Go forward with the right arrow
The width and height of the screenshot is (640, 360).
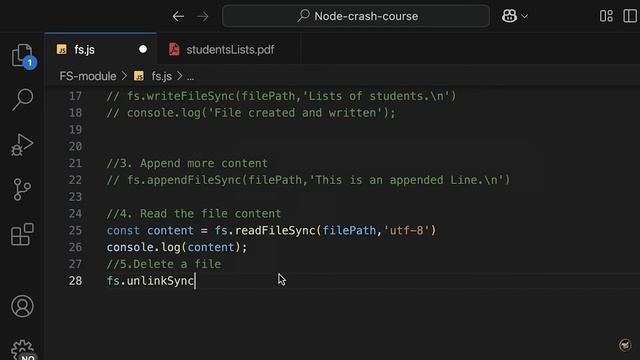(202, 16)
